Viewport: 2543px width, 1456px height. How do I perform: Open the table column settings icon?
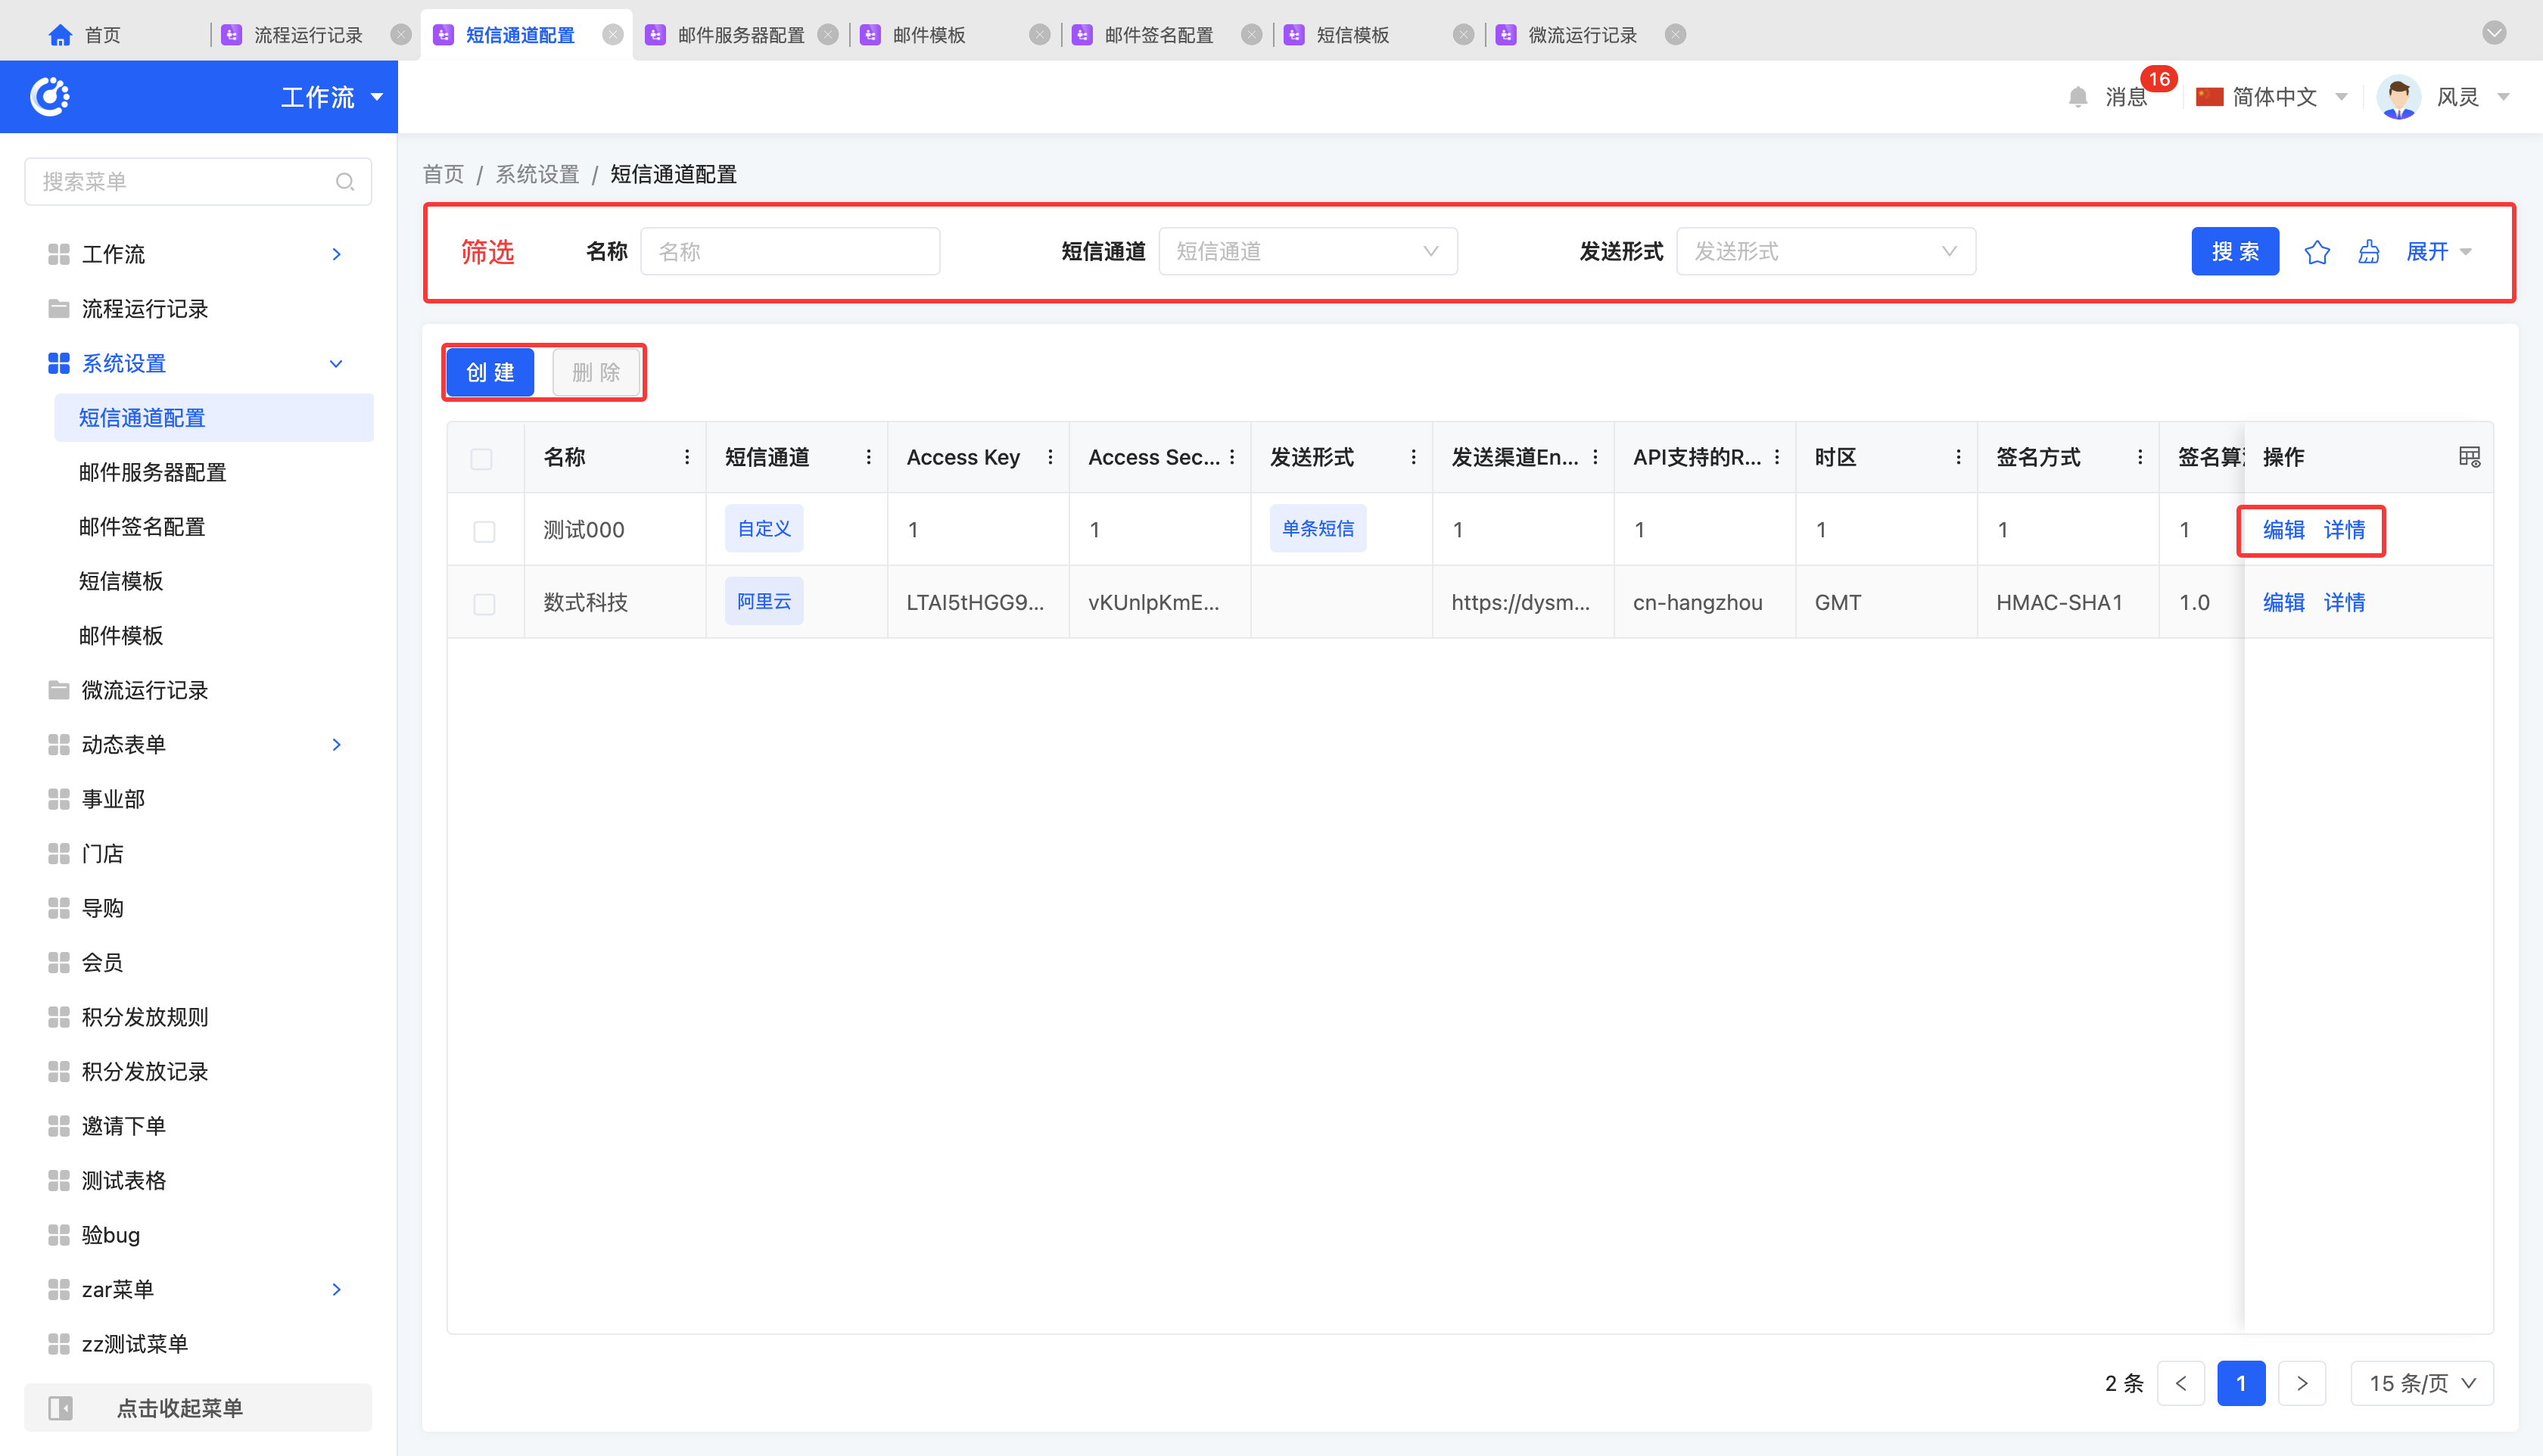pyautogui.click(x=2469, y=457)
